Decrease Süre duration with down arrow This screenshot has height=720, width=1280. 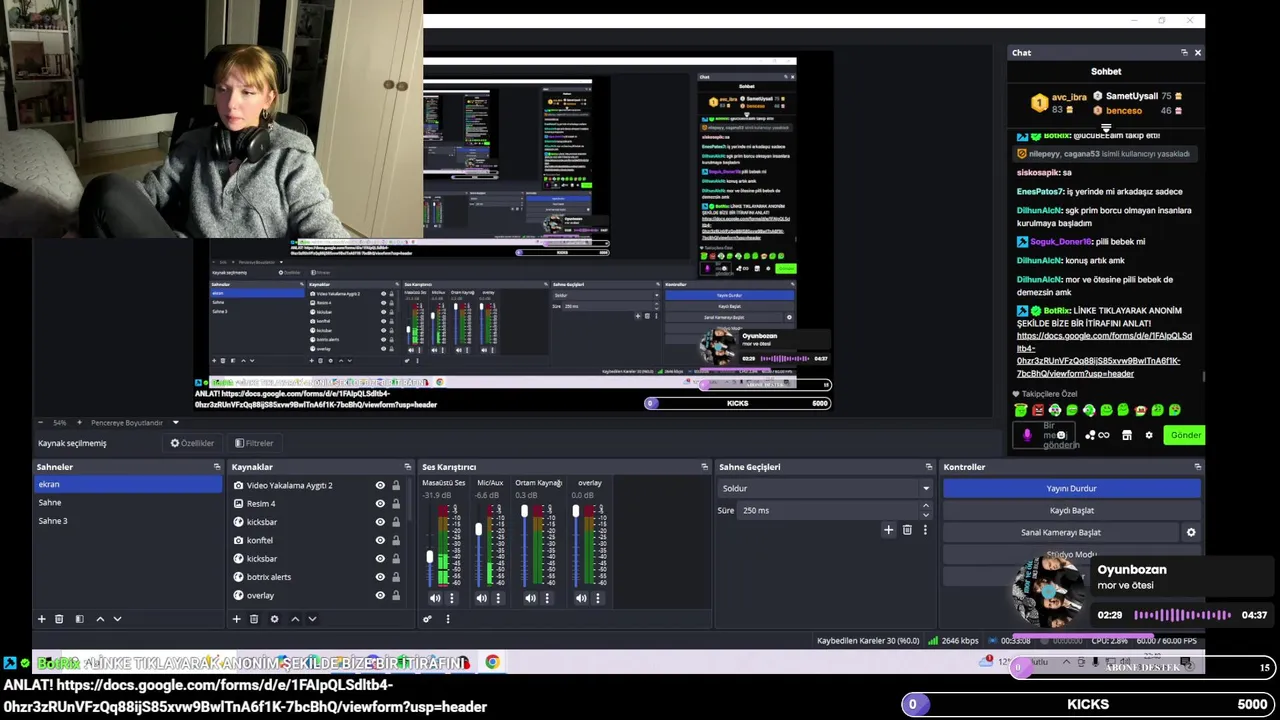click(925, 514)
